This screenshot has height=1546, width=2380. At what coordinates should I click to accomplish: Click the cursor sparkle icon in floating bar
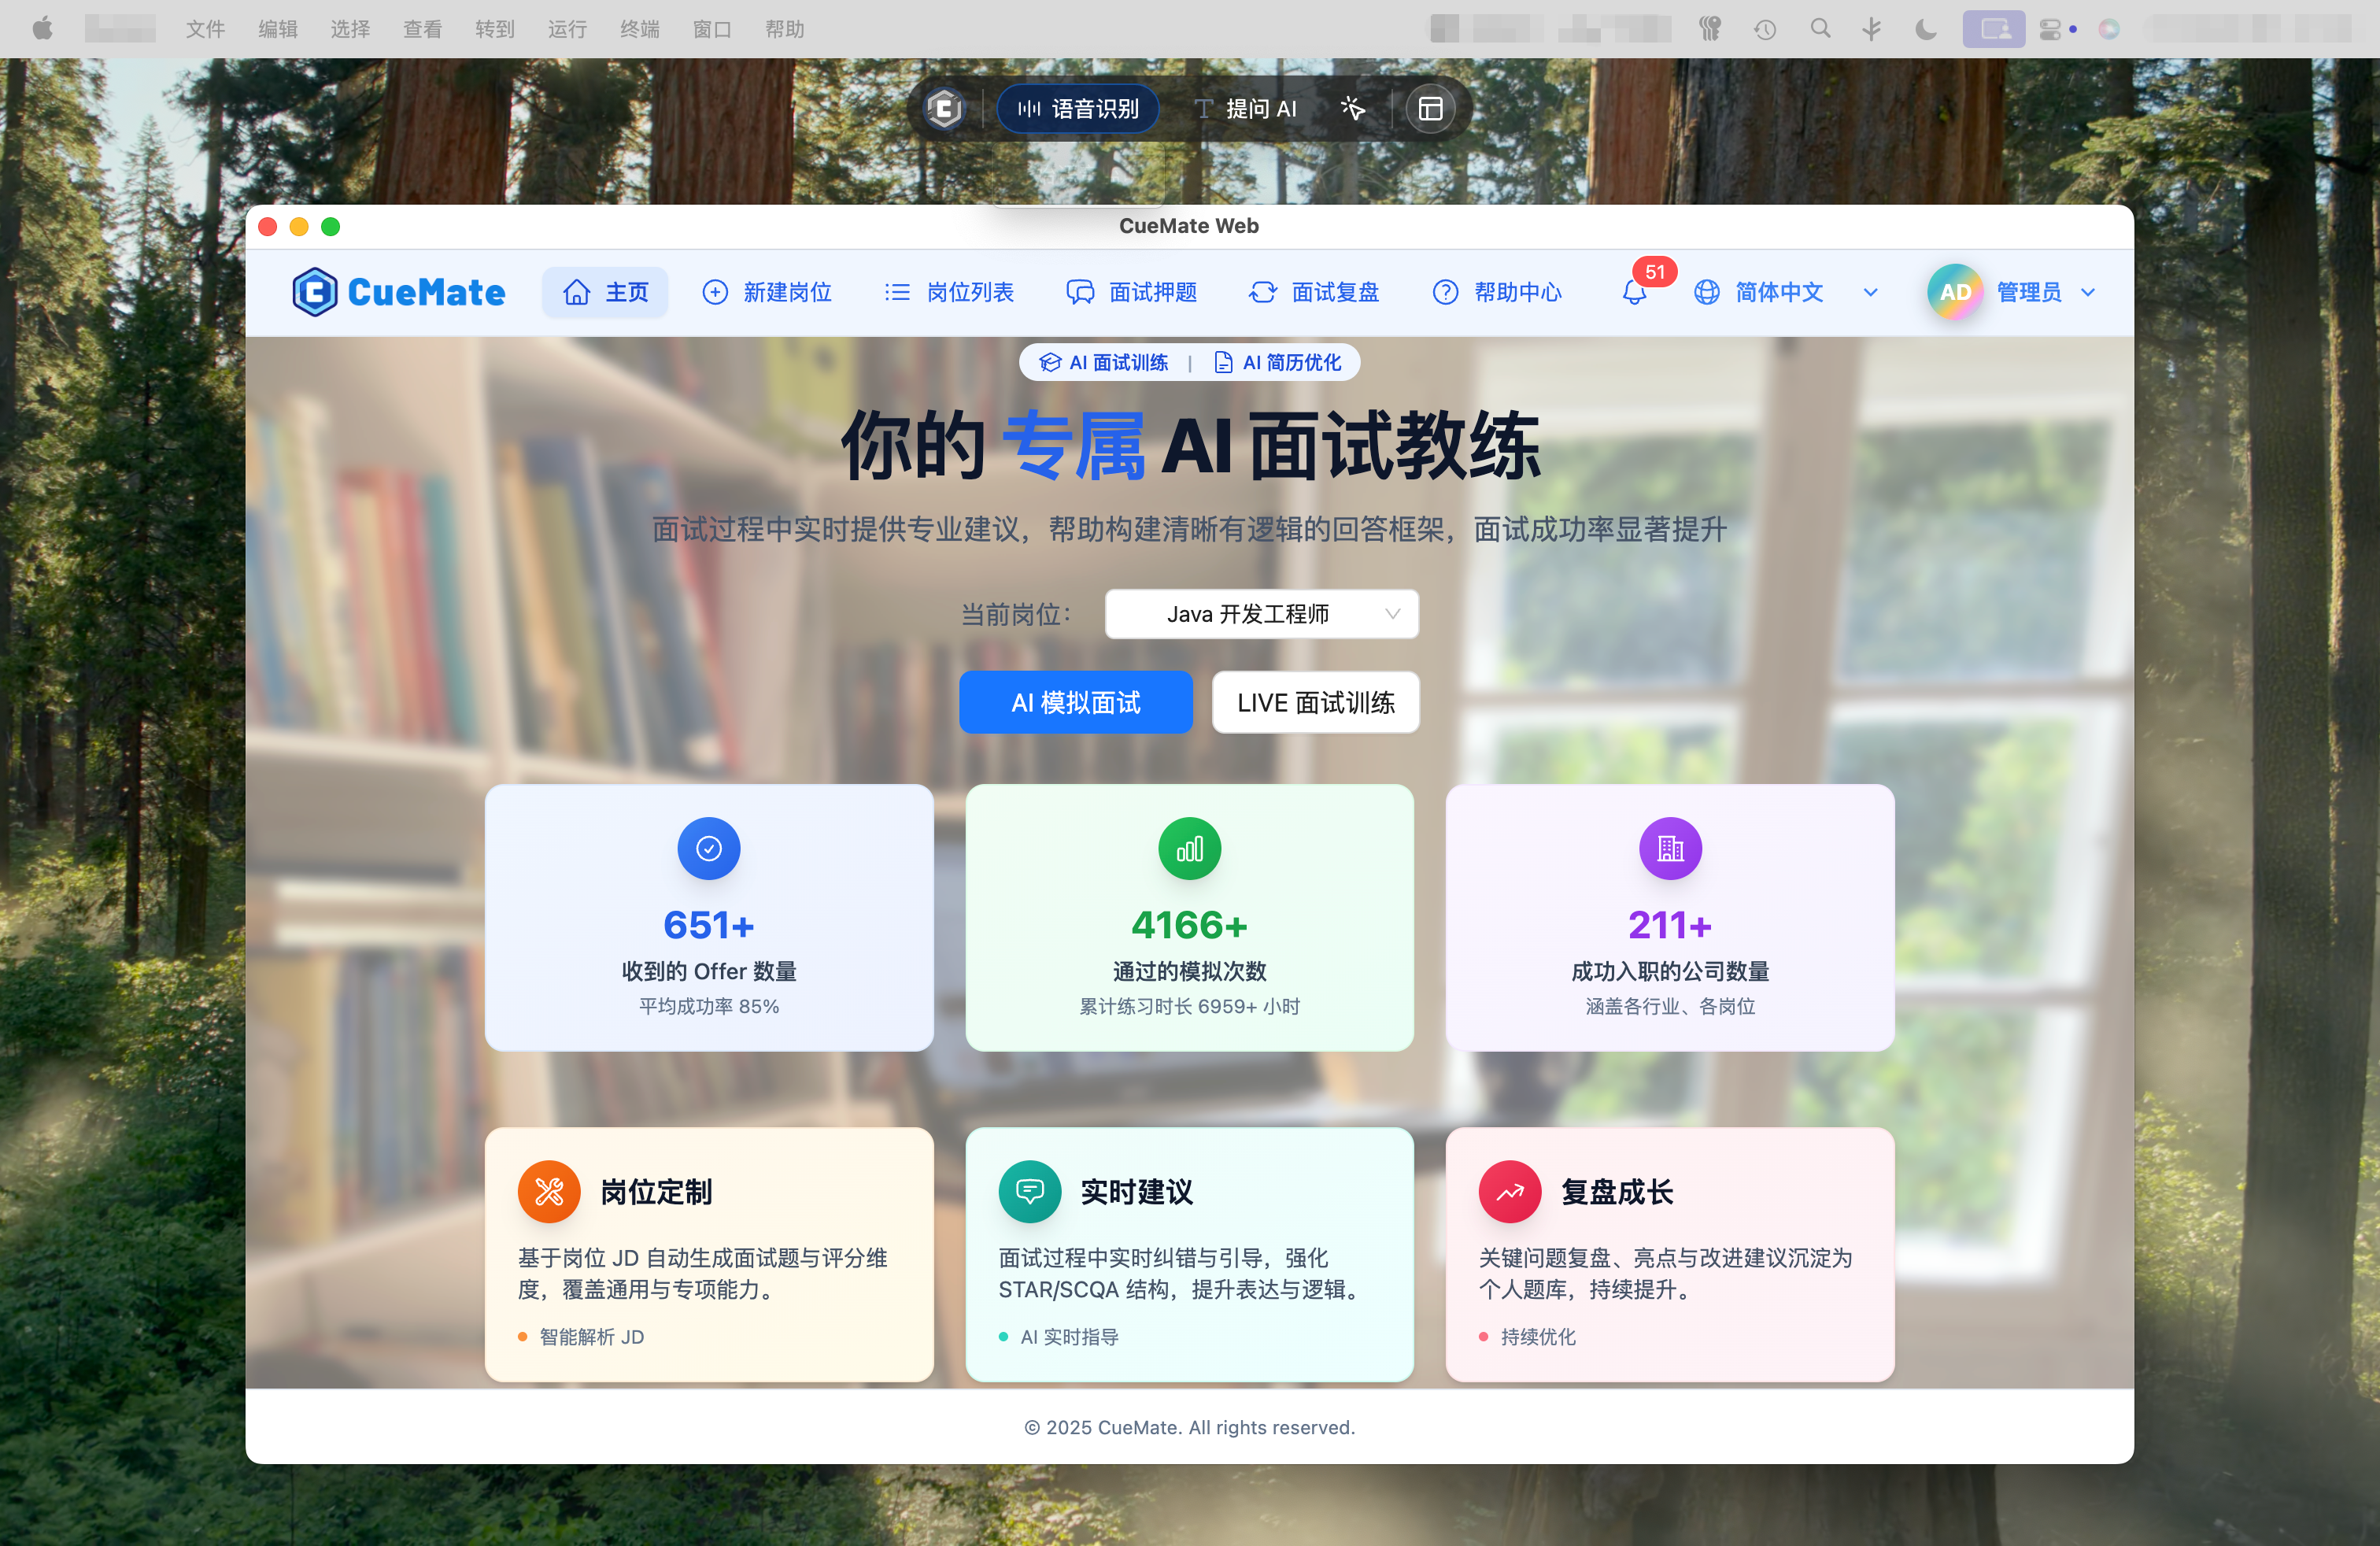click(x=1352, y=109)
